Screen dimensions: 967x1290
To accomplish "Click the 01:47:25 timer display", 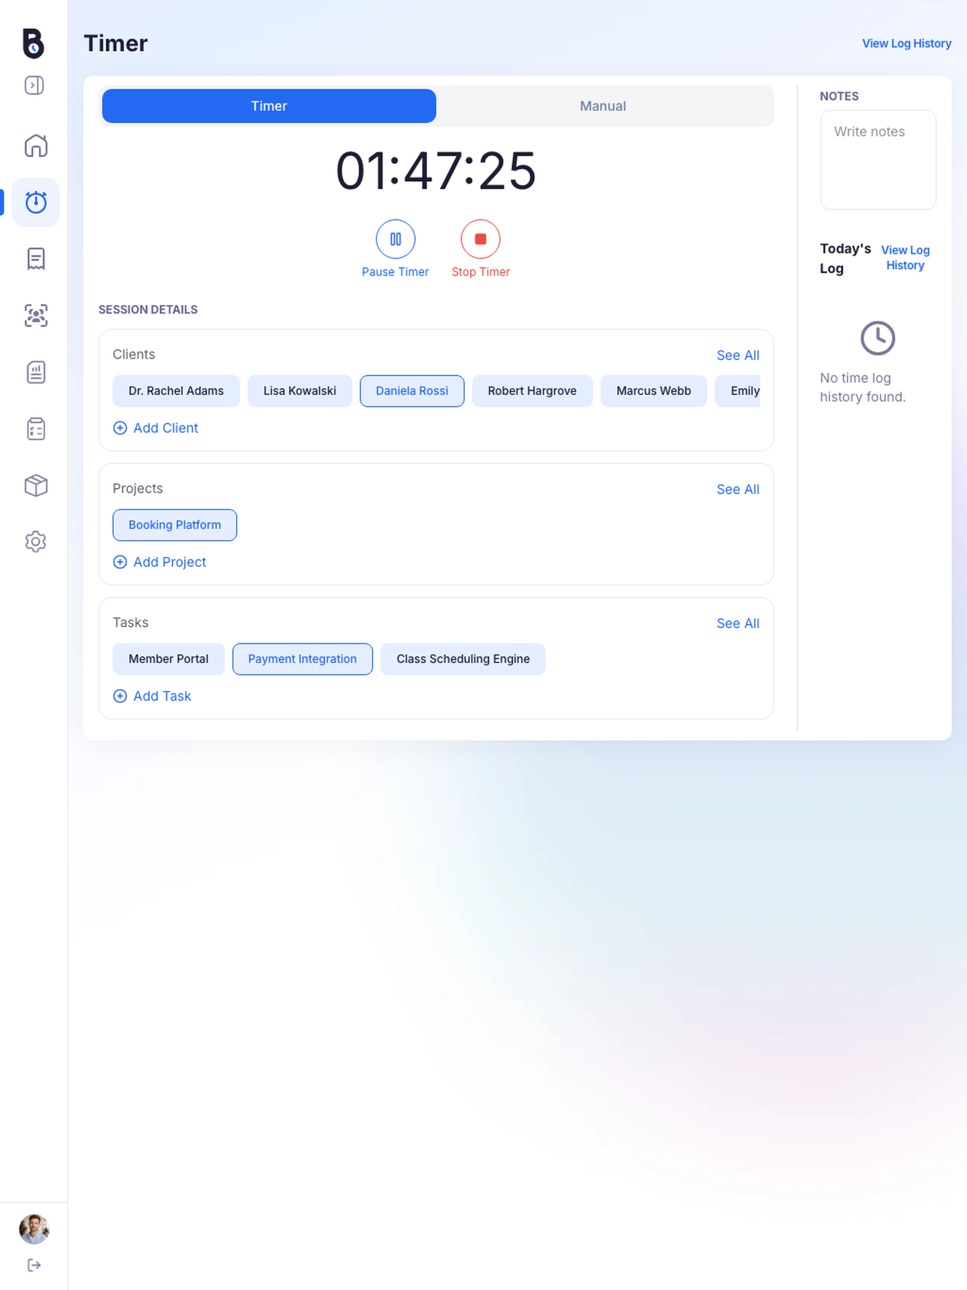I will click(436, 171).
